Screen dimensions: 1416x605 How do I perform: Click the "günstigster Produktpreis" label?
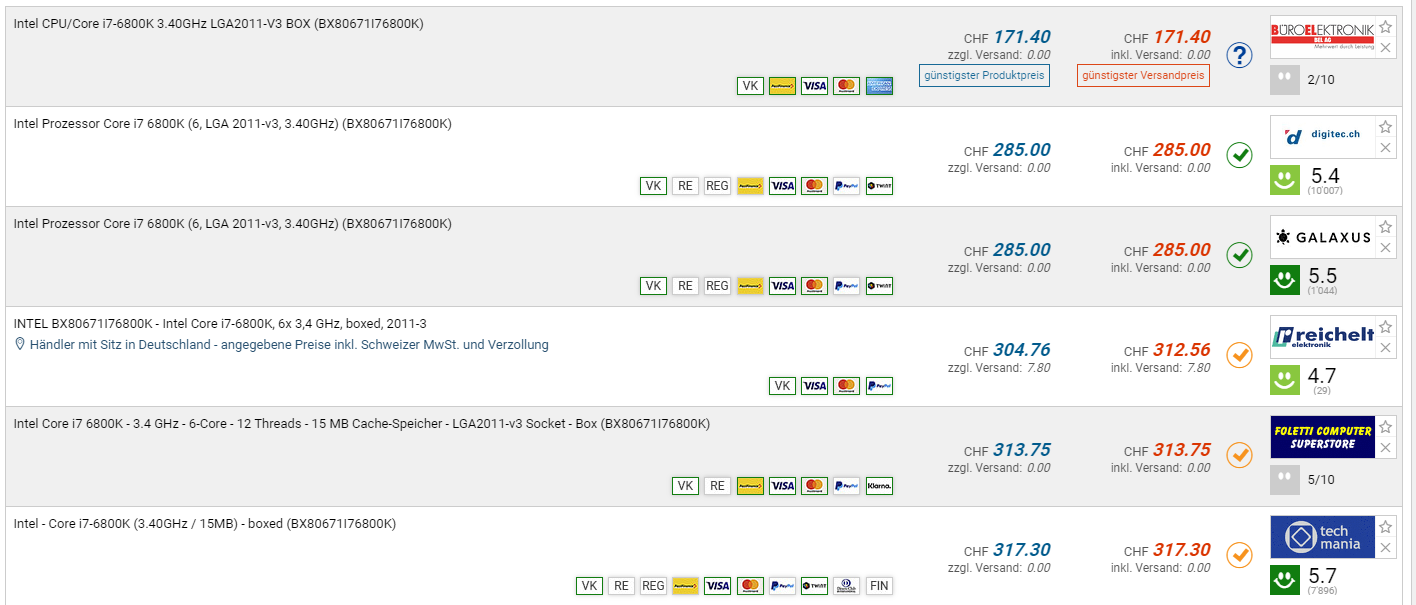[984, 76]
